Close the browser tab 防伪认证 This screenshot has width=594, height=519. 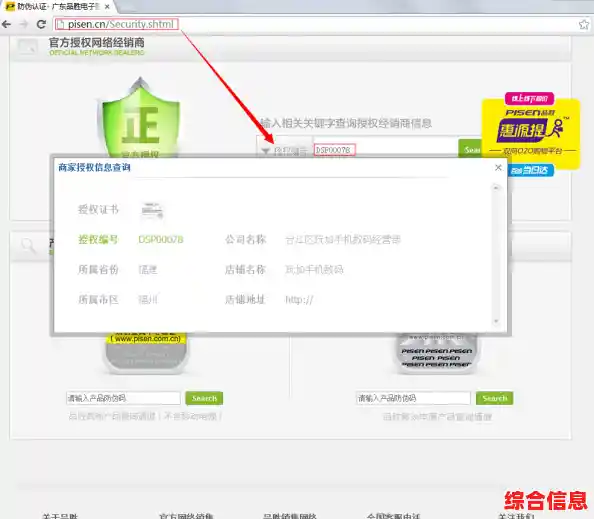tap(107, 6)
